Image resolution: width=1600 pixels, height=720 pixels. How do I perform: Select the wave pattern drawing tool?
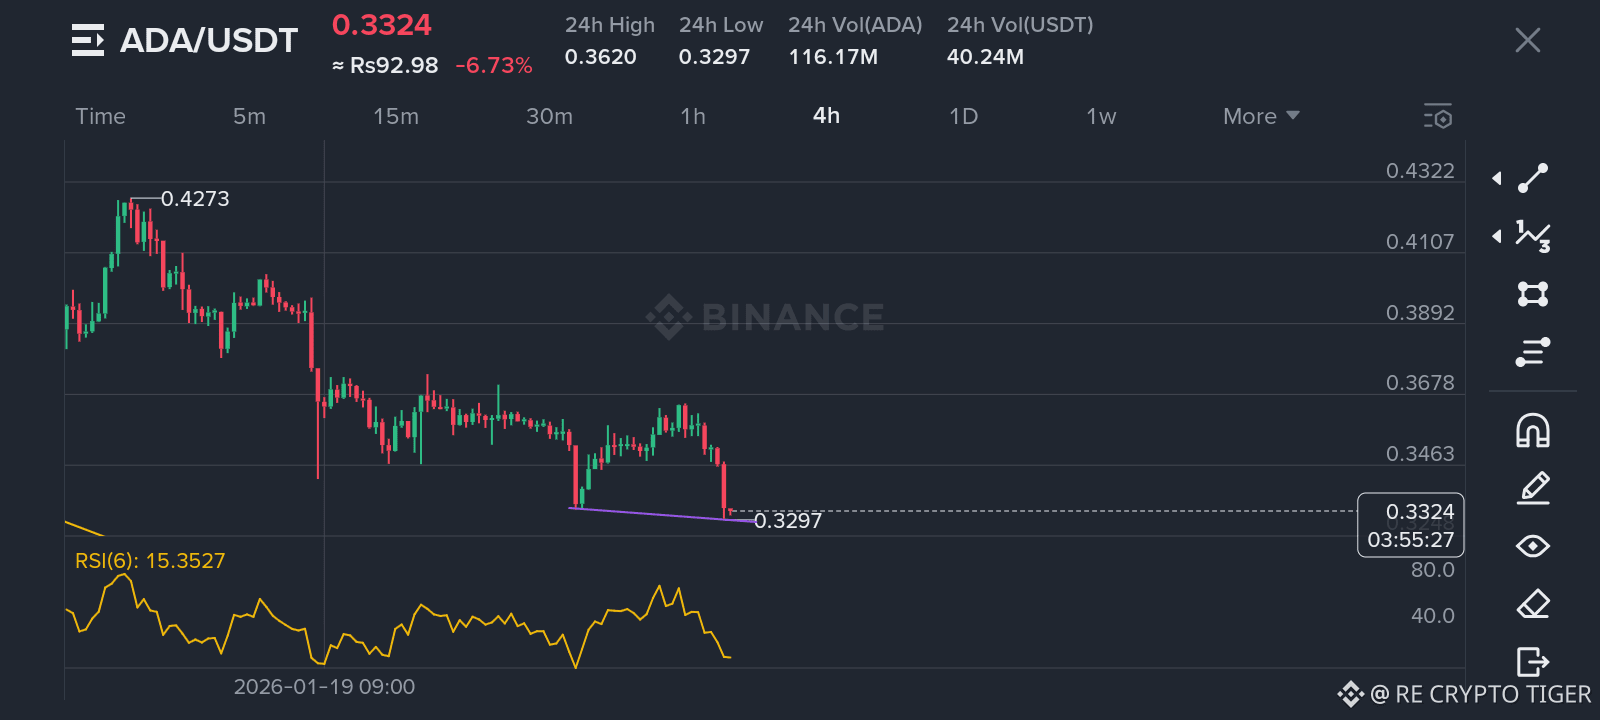click(1533, 236)
